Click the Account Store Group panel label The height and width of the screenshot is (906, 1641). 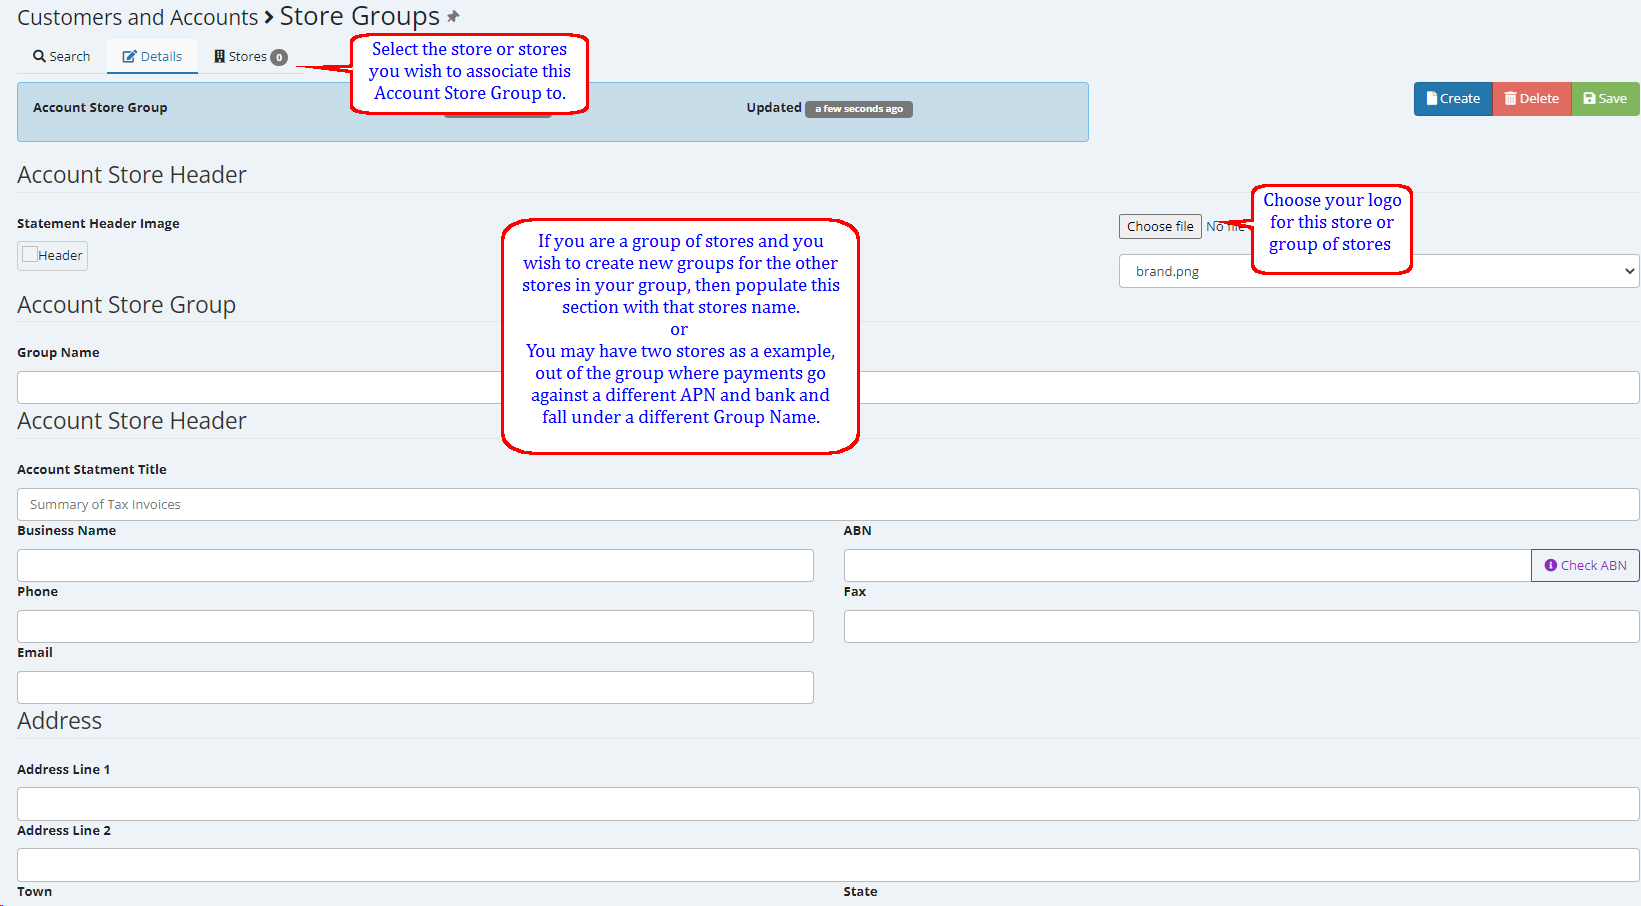[100, 108]
